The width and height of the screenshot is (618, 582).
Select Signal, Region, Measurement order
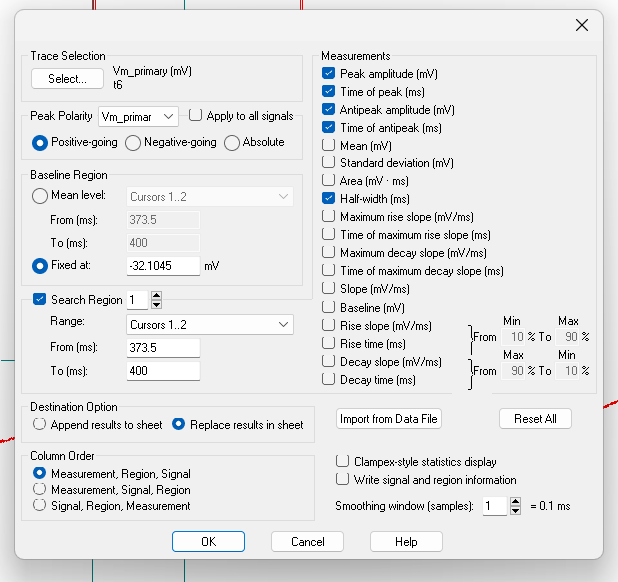coord(39,506)
